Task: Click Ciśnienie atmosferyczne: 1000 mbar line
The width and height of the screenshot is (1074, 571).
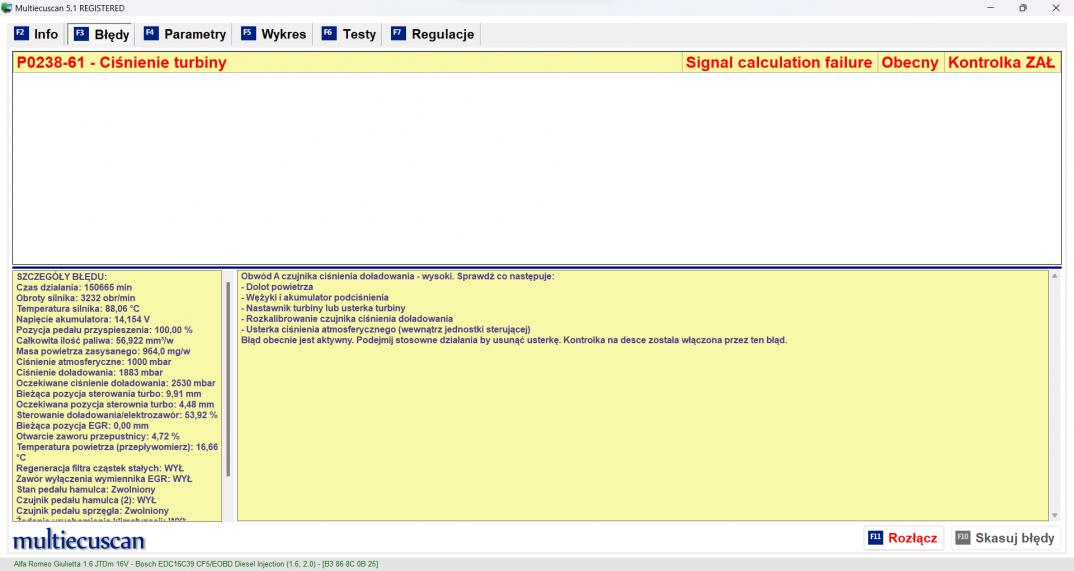Action: (x=94, y=361)
